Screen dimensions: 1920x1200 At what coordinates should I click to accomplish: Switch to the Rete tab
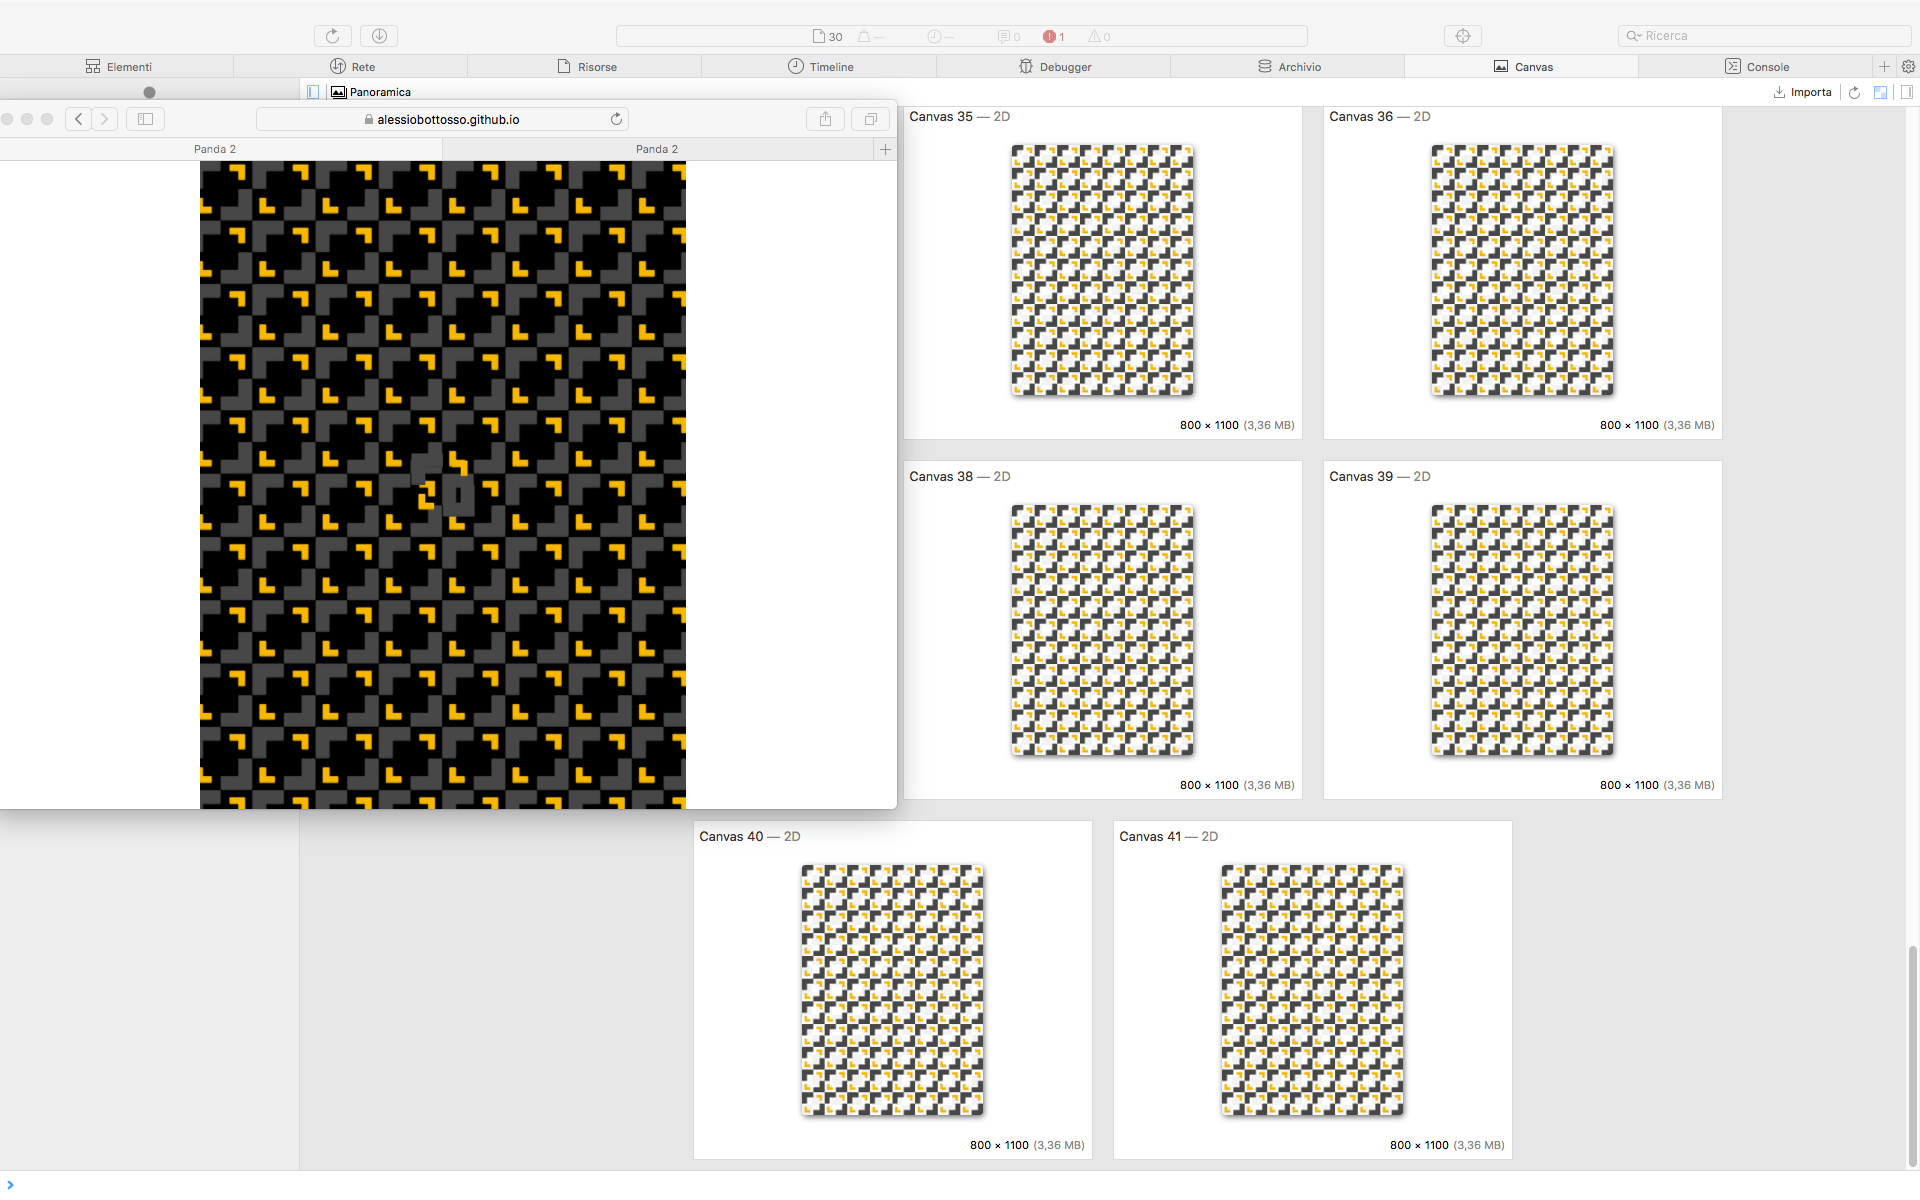tap(351, 67)
